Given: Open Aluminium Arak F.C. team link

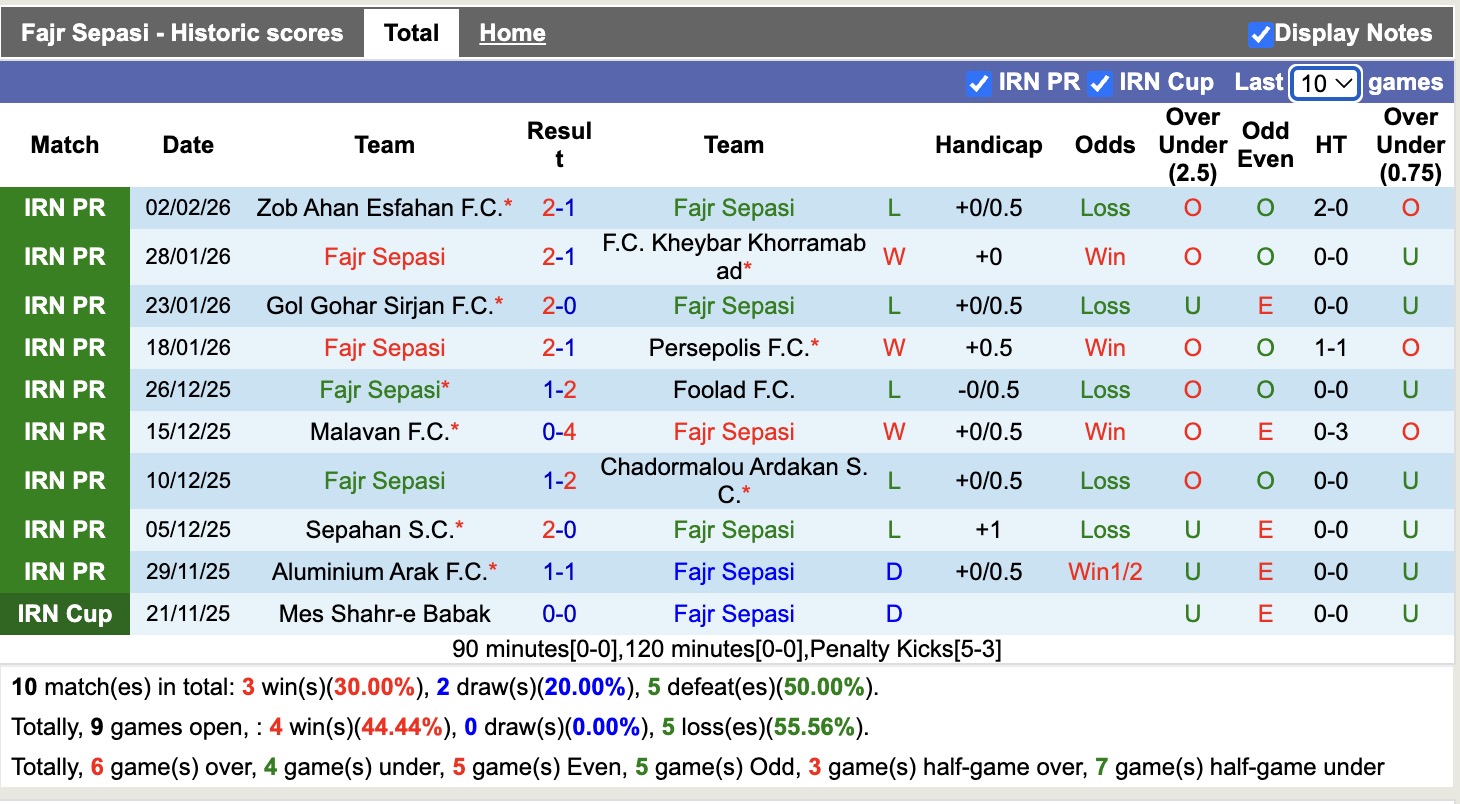Looking at the screenshot, I should tap(380, 572).
